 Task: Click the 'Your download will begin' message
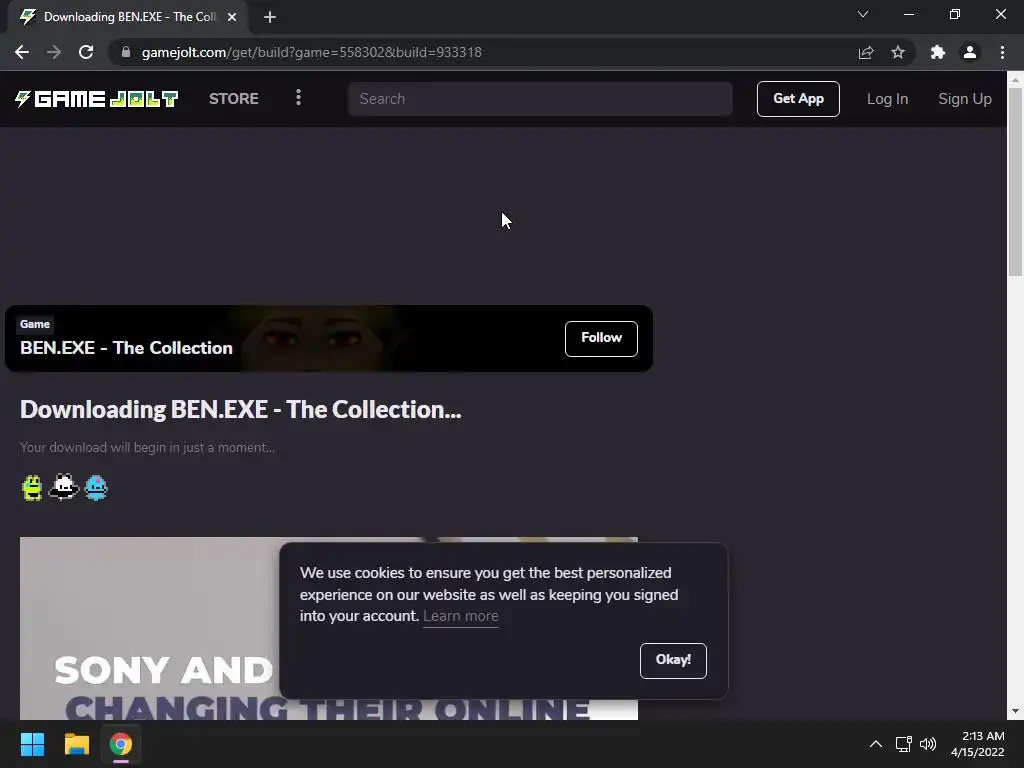pos(147,447)
